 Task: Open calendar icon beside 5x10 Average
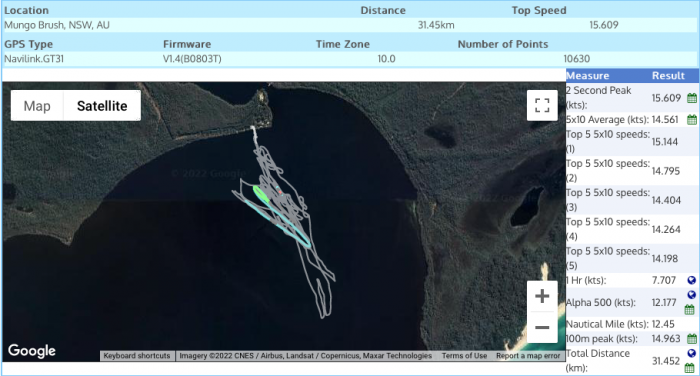[x=692, y=119]
